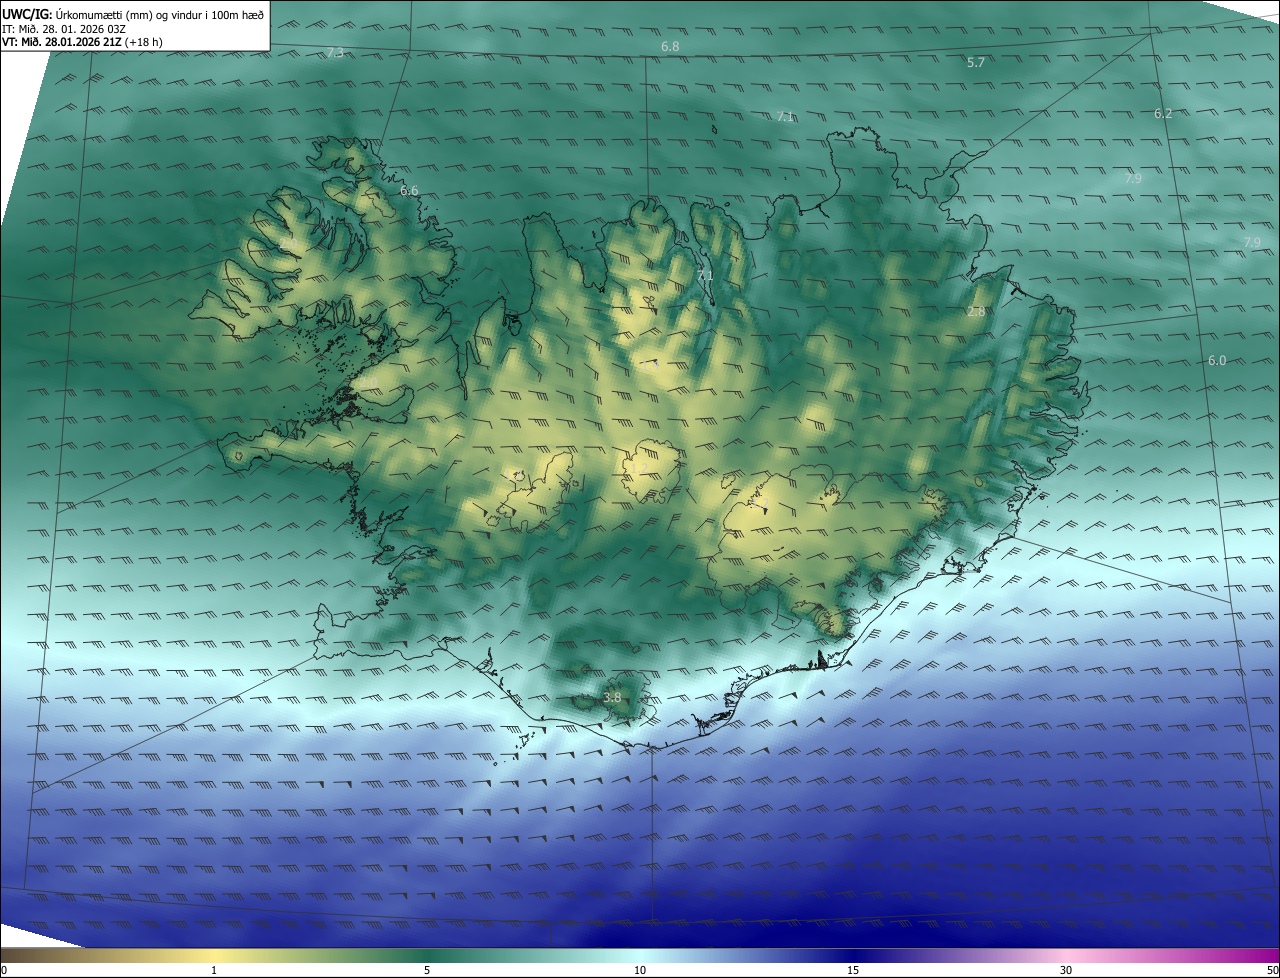Pick the pink color above the 30 tick

tap(1066, 955)
